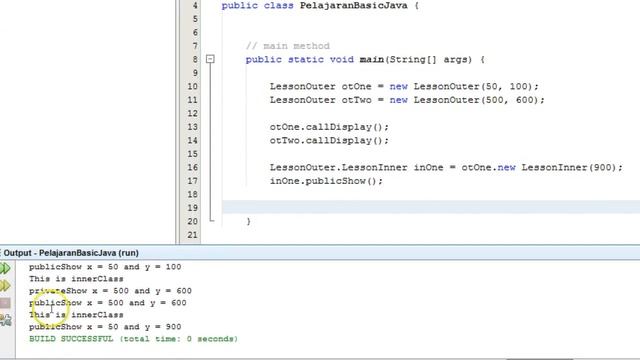Click the 'otTwo.callDisplay();' statement

pyautogui.click(x=329, y=140)
